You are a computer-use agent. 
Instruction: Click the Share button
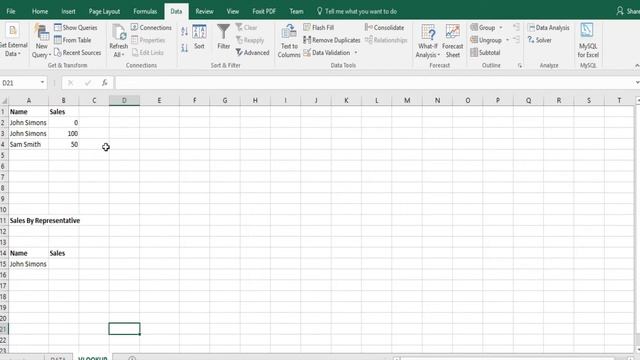(x=629, y=11)
